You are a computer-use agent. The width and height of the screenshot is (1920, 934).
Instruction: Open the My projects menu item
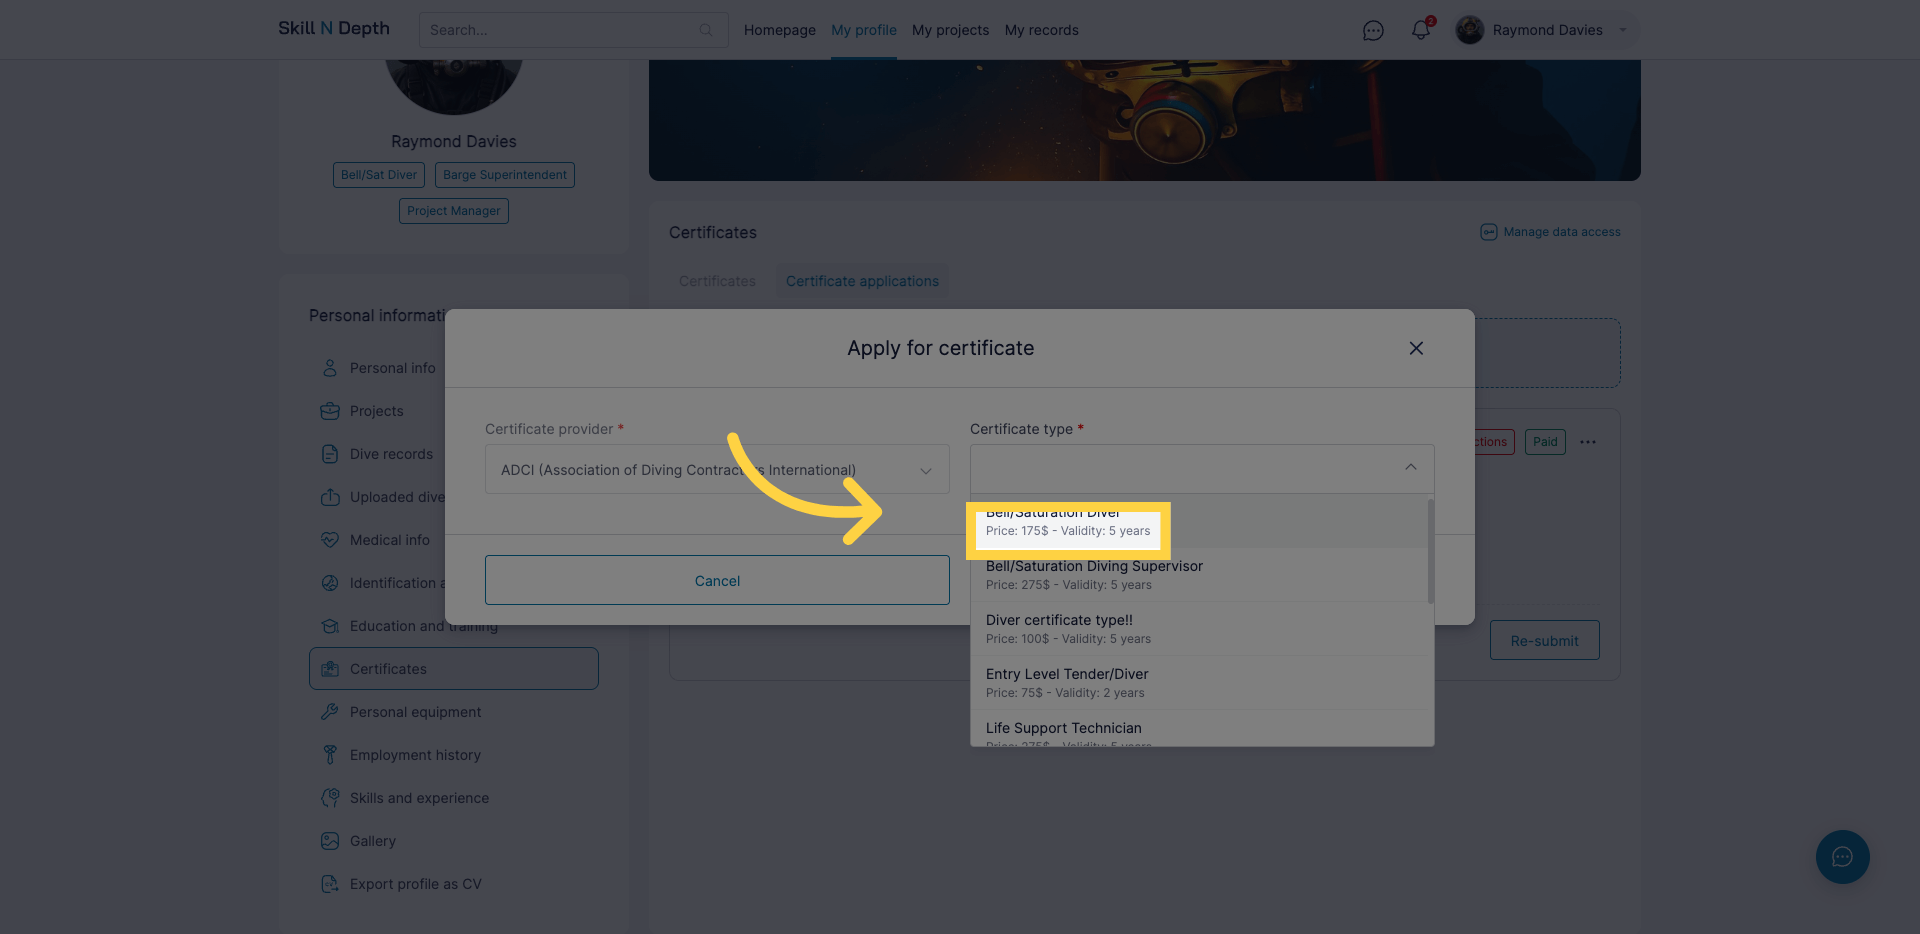point(950,30)
